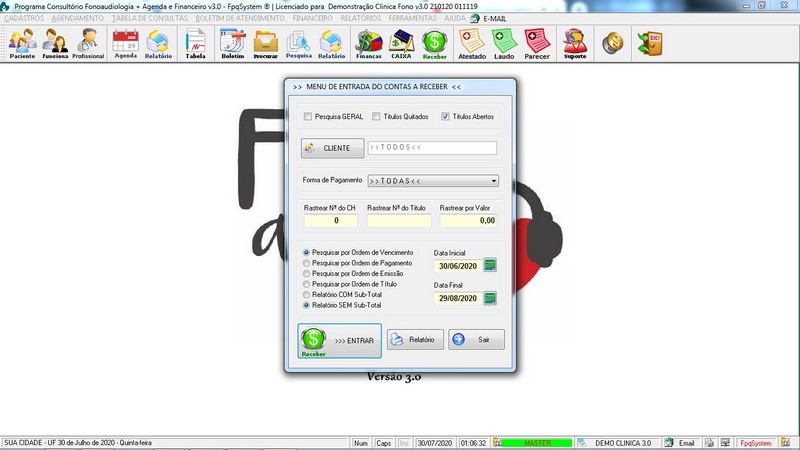The height and width of the screenshot is (450, 800).
Task: Click the Sair button
Action: click(476, 340)
